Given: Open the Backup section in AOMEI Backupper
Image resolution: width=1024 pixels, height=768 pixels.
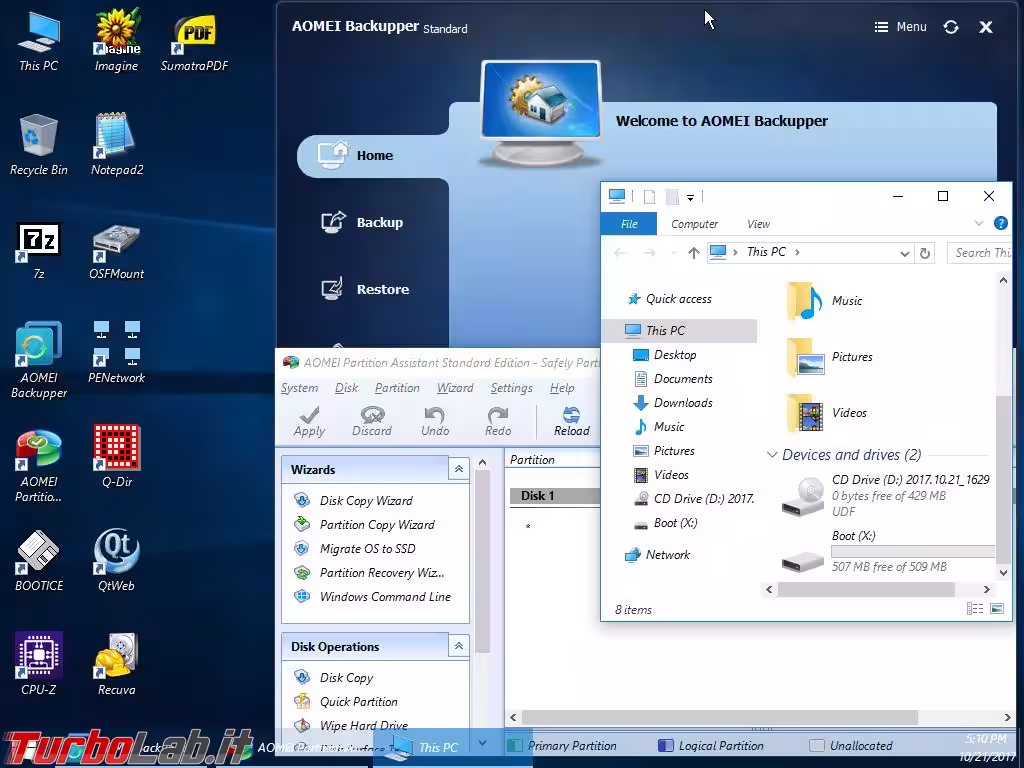Looking at the screenshot, I should 379,222.
